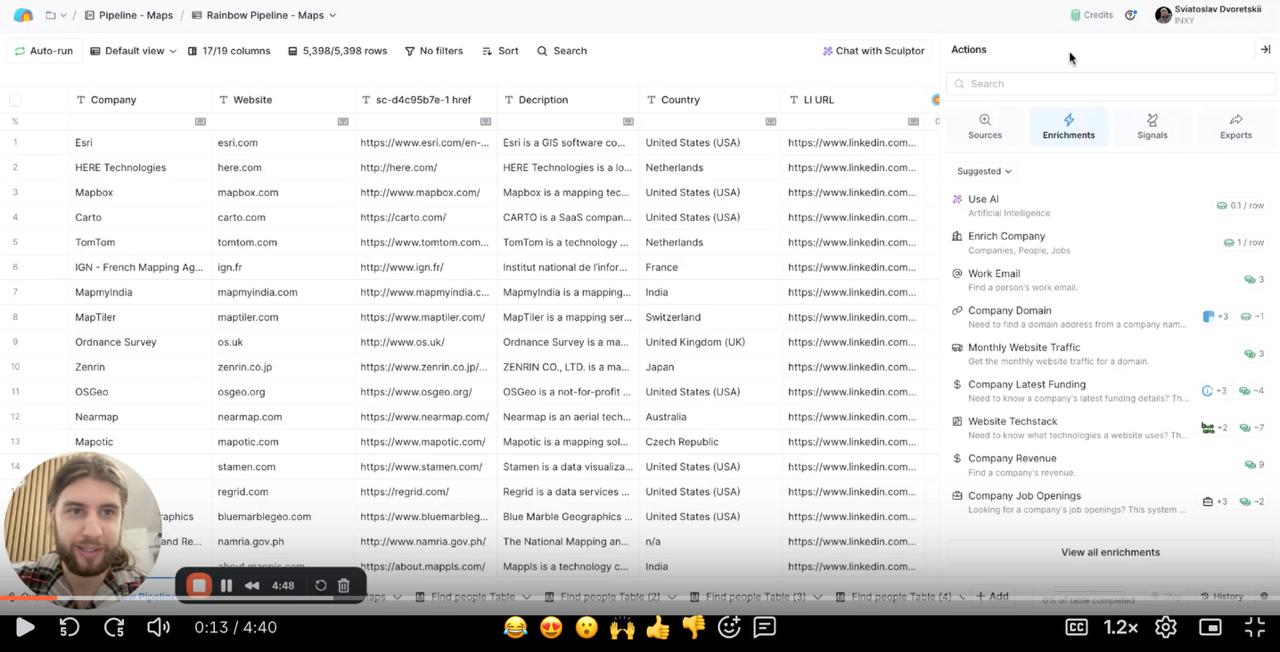The image size is (1280, 652).
Task: Collapse the Actions panel with arrow icon
Action: click(x=1264, y=49)
